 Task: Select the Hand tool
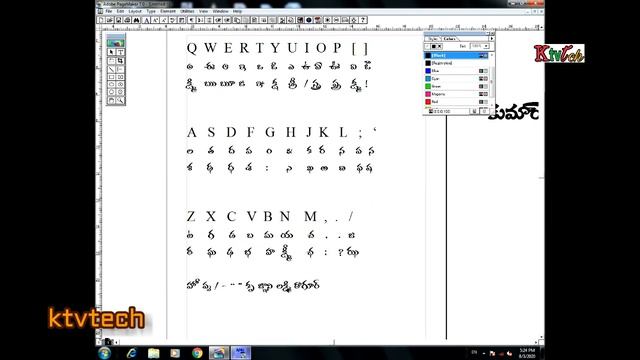111,100
